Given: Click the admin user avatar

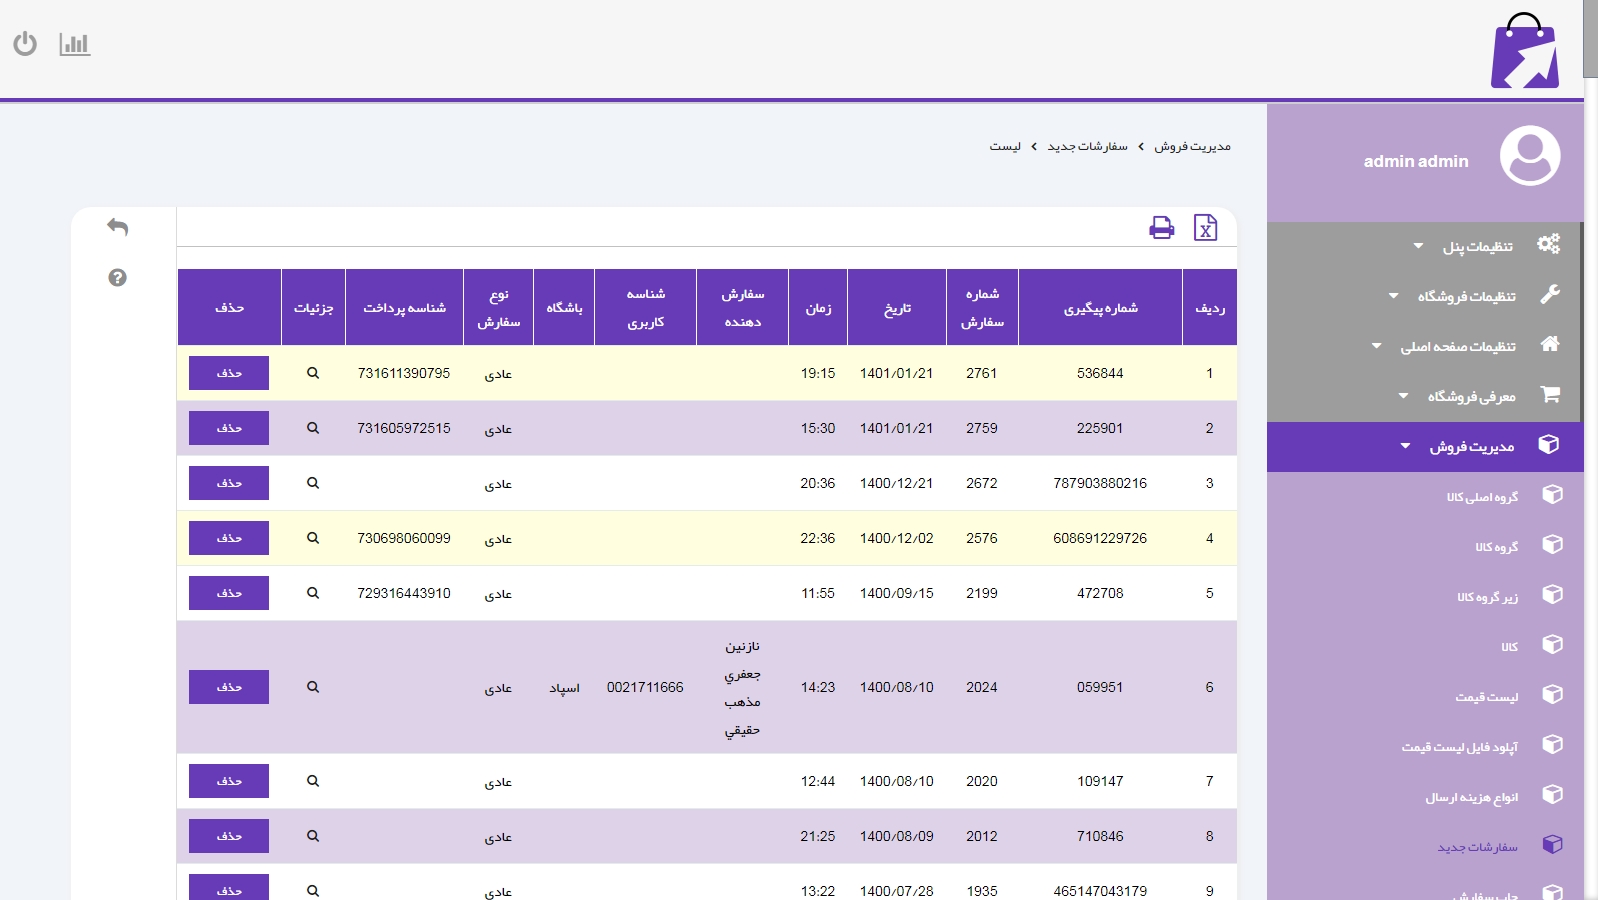Looking at the screenshot, I should click(1529, 155).
